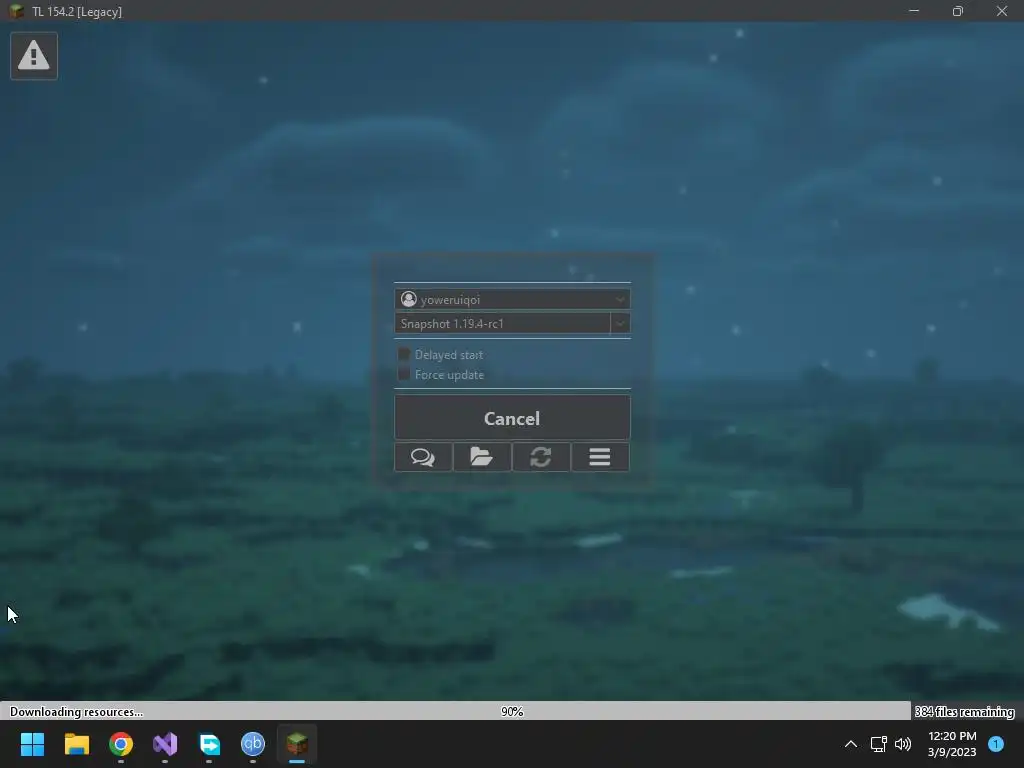Click the 384 files remaining label
1024x768 pixels.
pyautogui.click(x=965, y=711)
